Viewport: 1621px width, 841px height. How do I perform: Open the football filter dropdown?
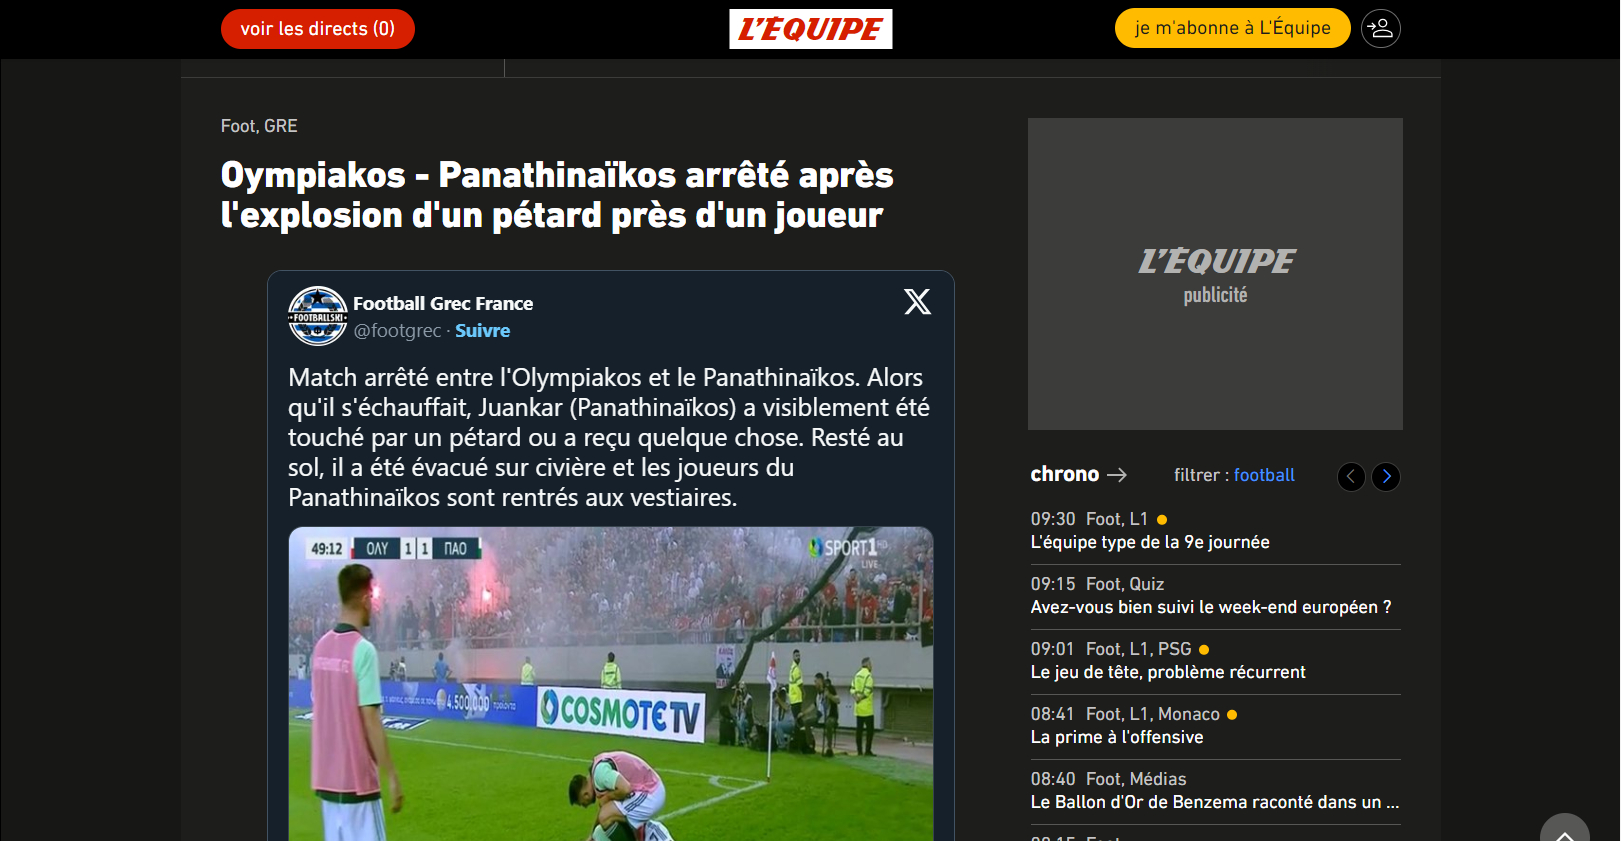[1264, 475]
